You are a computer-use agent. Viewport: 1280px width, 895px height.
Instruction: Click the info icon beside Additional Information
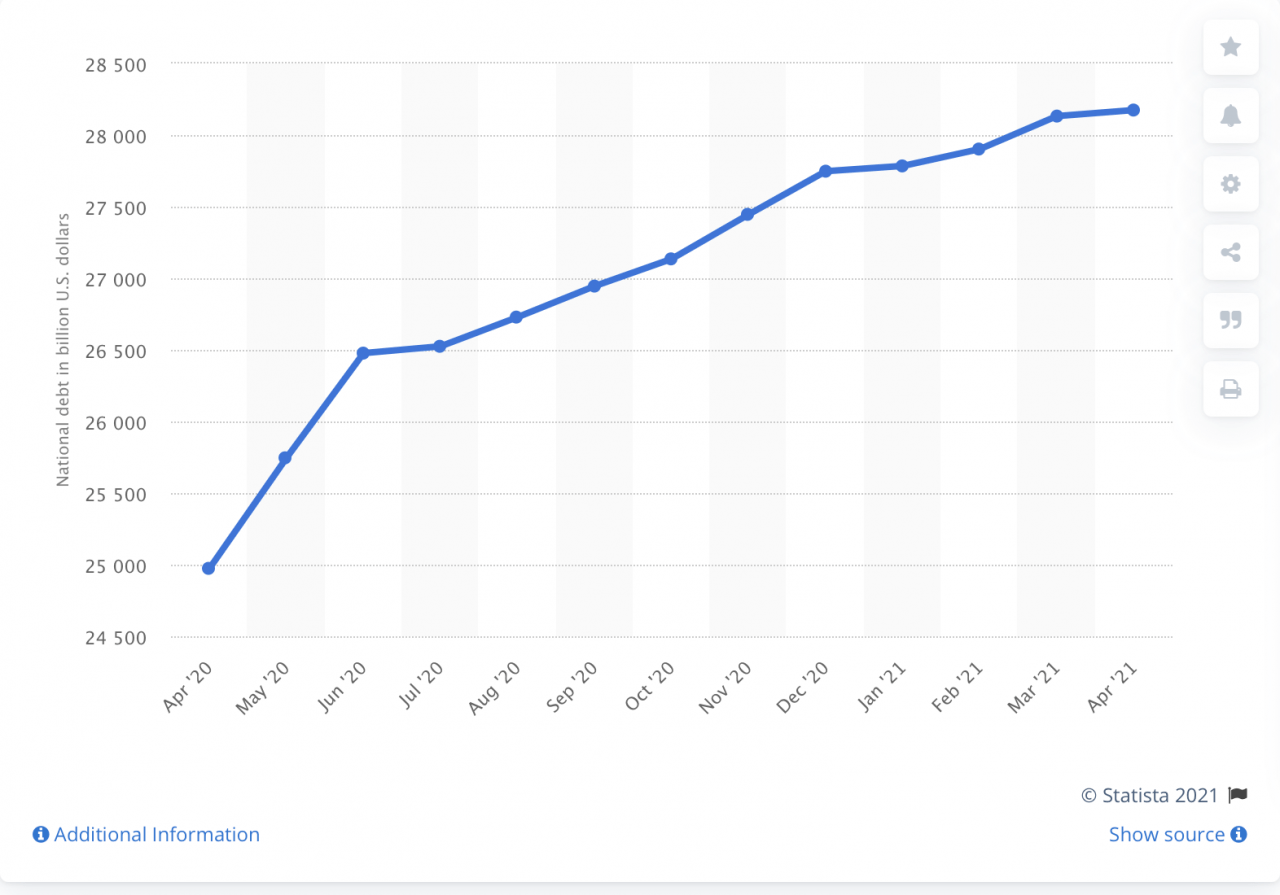[x=41, y=834]
